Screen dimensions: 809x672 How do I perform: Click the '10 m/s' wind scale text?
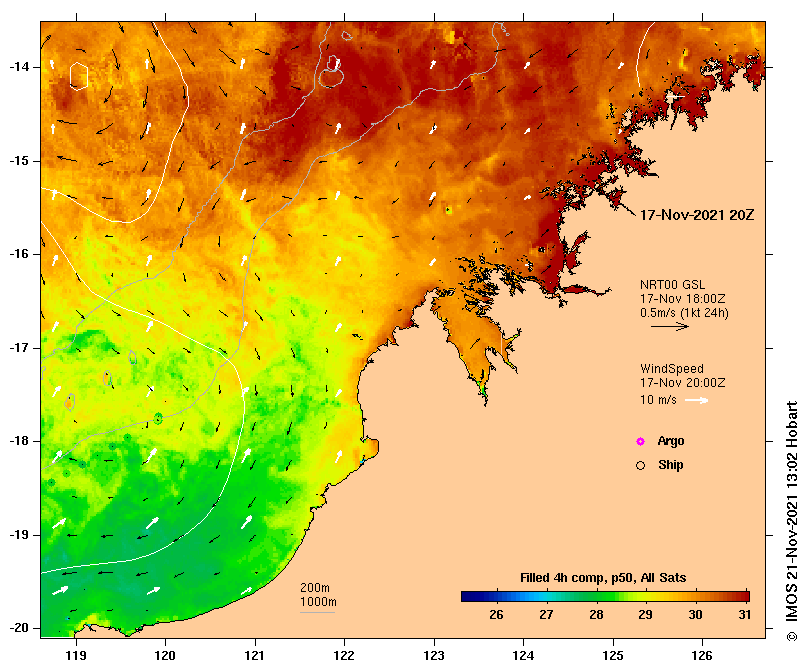[x=658, y=400]
